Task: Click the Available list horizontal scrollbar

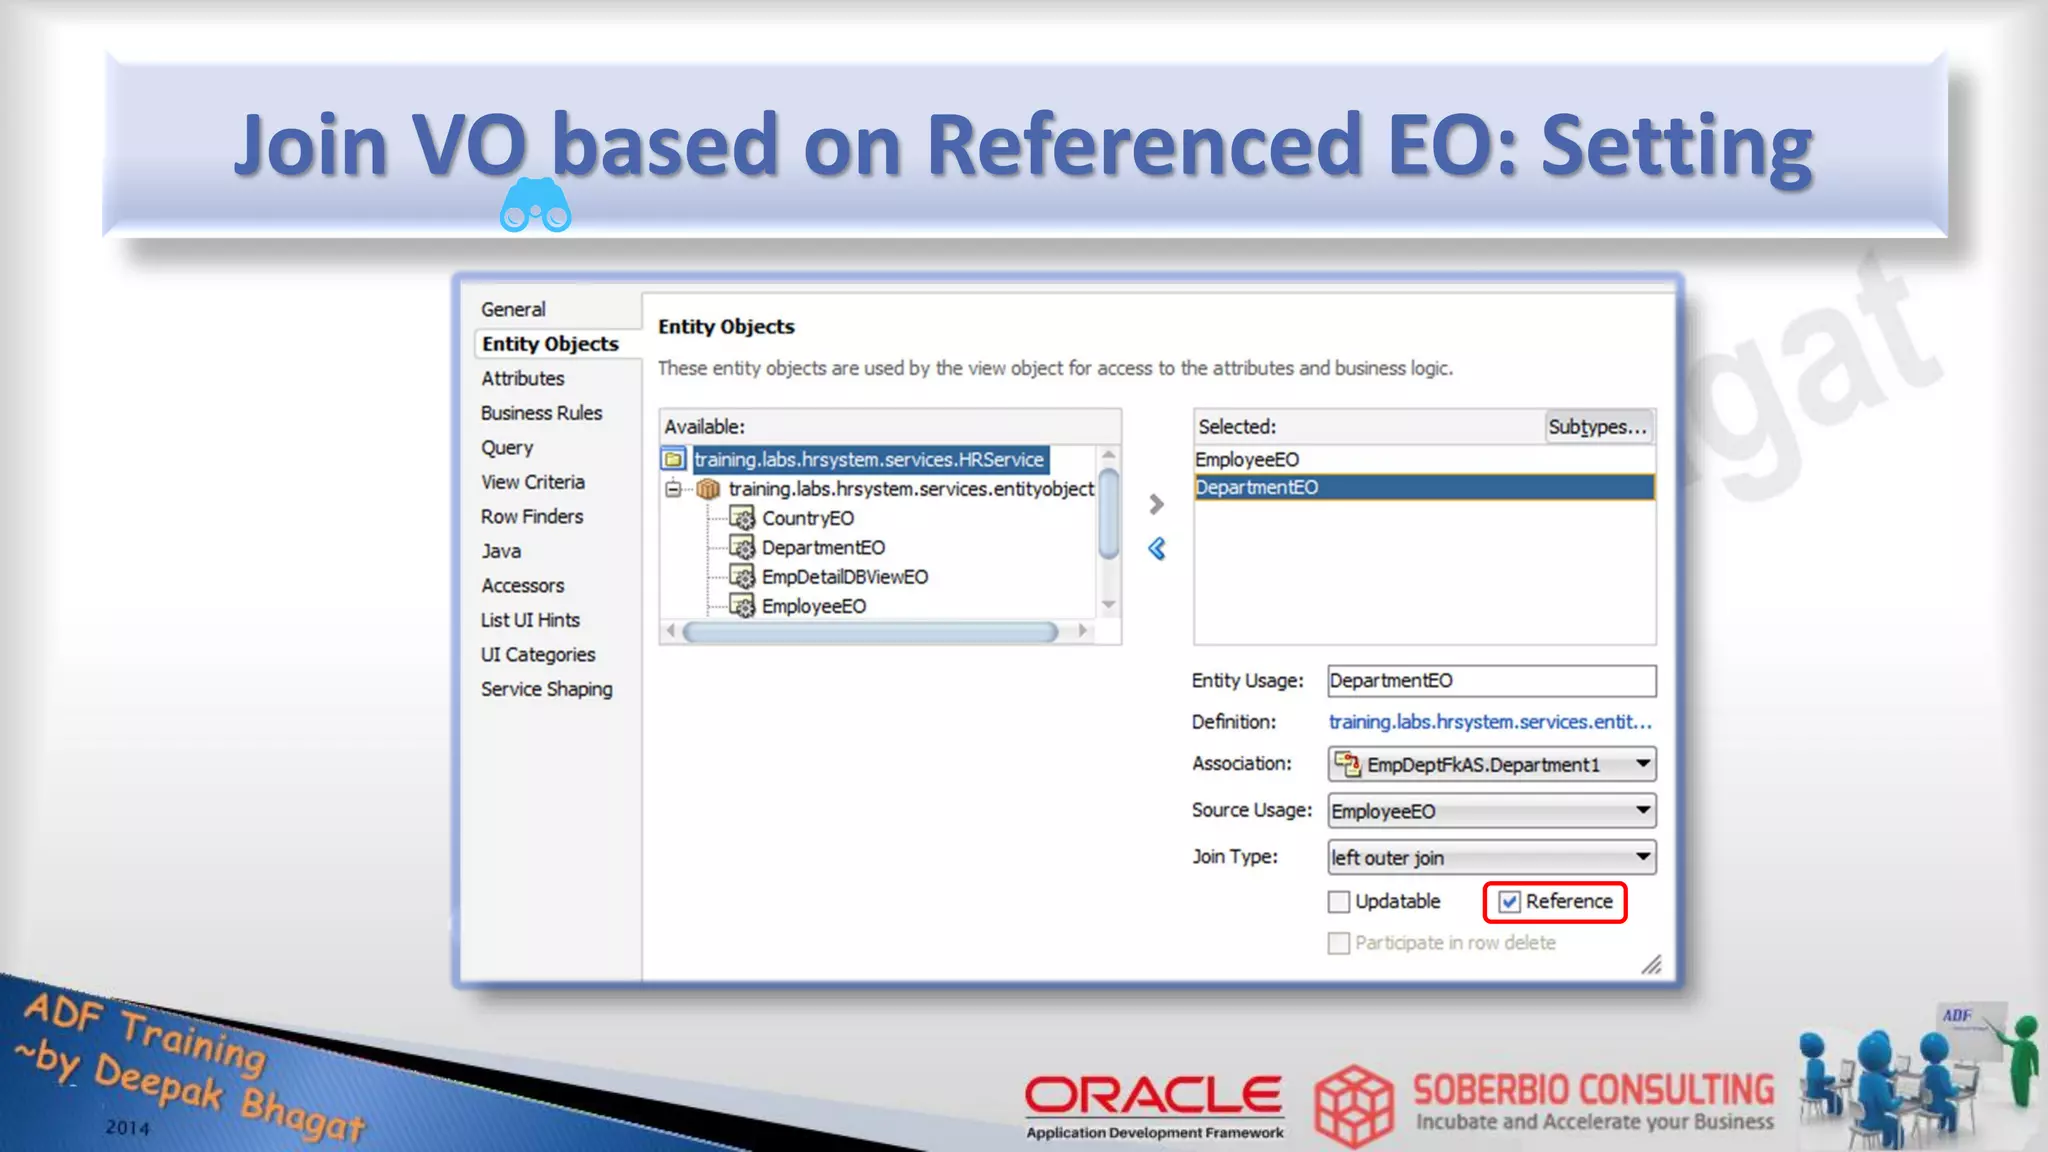Action: point(870,631)
